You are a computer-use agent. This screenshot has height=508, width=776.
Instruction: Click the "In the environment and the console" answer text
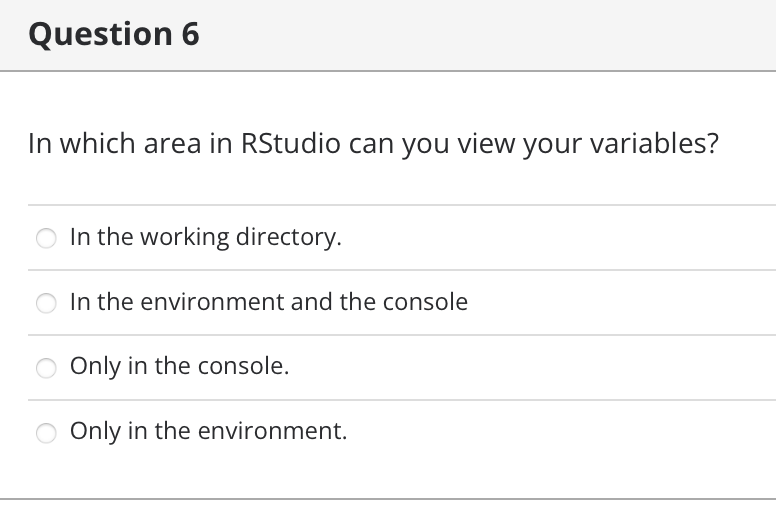[268, 302]
